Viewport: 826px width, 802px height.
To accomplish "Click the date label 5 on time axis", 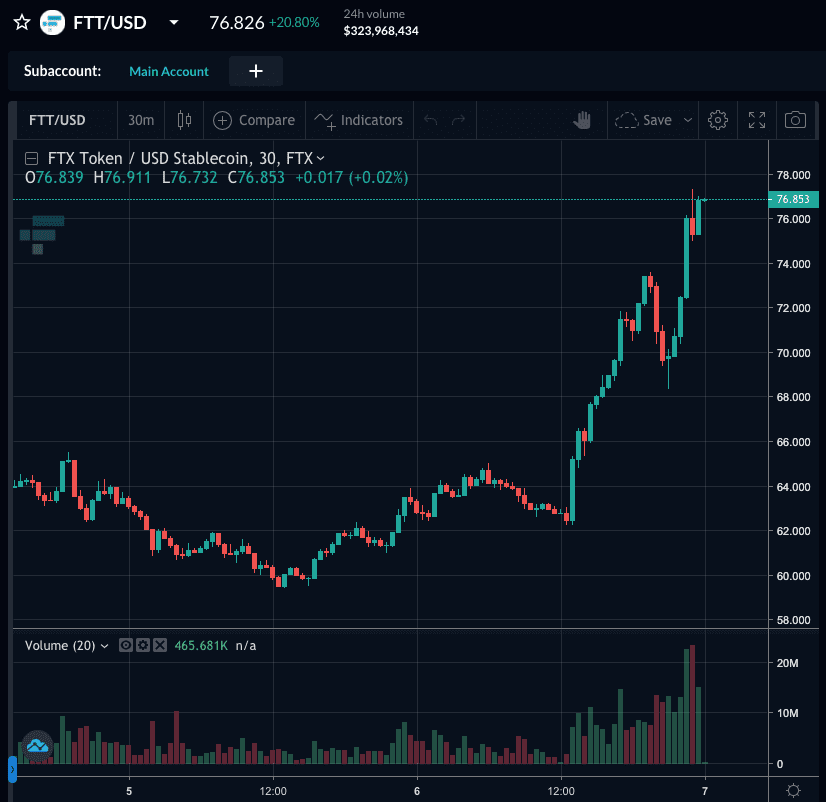I will (x=129, y=791).
